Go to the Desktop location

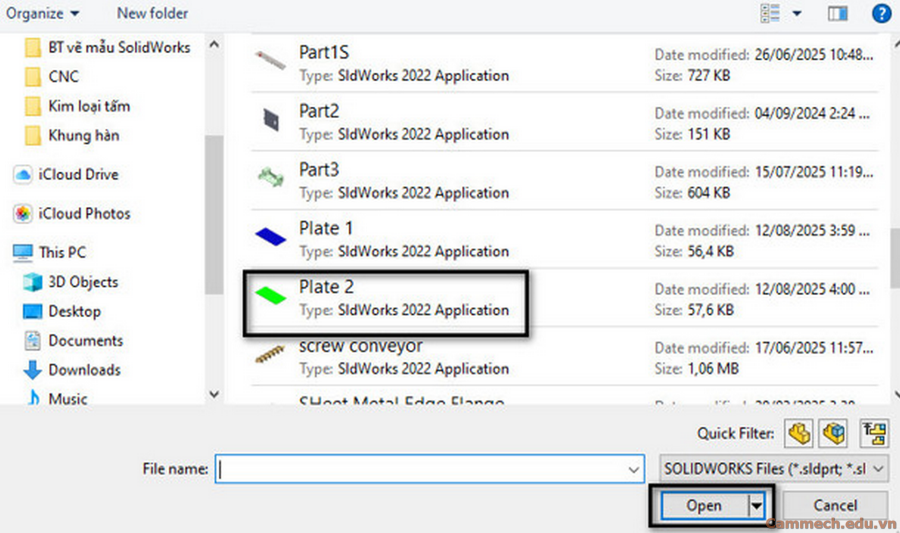click(x=62, y=312)
